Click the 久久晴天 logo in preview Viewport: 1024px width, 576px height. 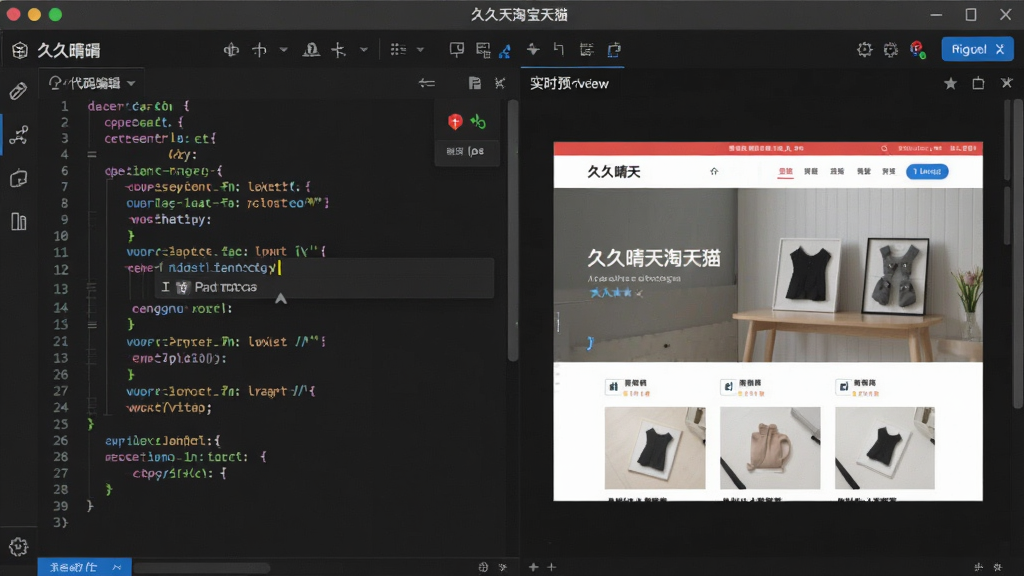613,172
